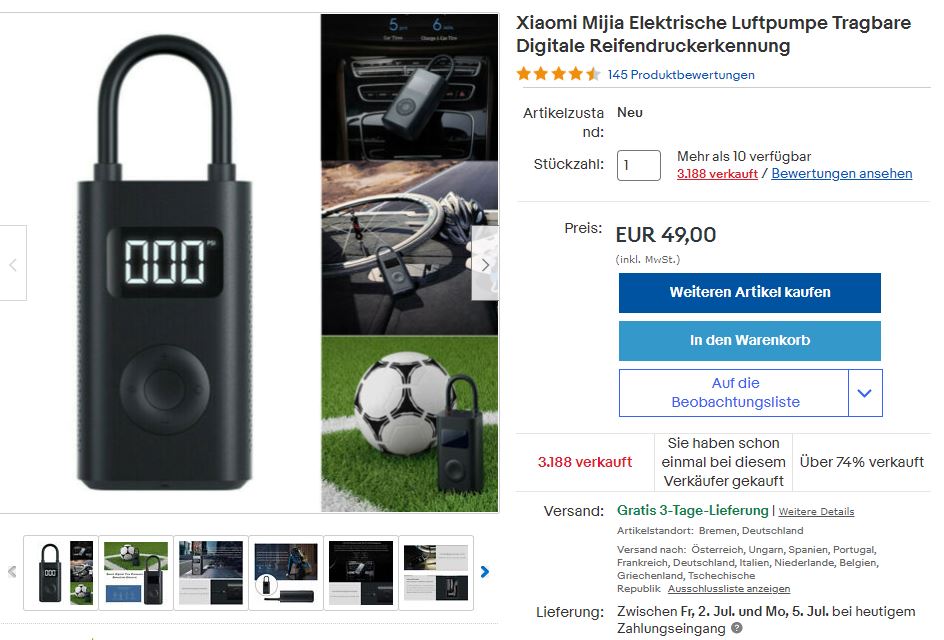944x640 pixels.
Task: Select the soccer ball thumbnail
Action: pos(136,572)
